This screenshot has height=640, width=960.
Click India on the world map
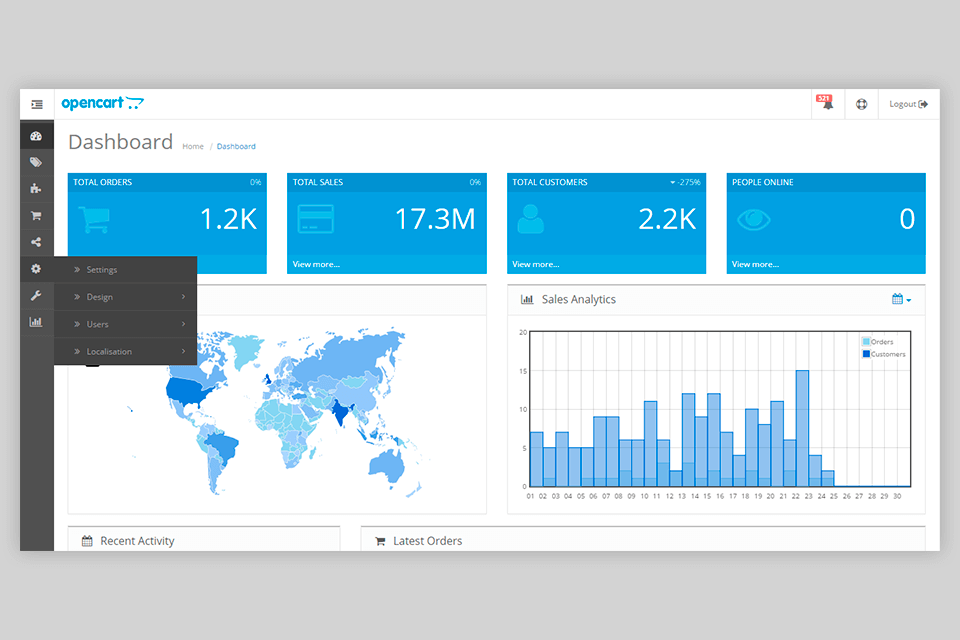coord(340,413)
